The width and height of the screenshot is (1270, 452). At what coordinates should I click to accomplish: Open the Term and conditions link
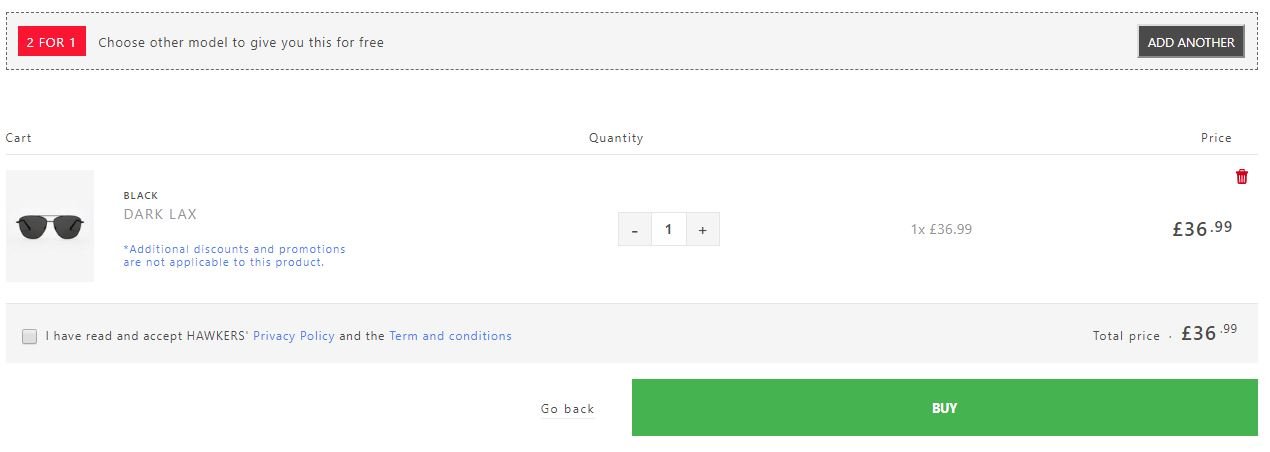tap(450, 336)
